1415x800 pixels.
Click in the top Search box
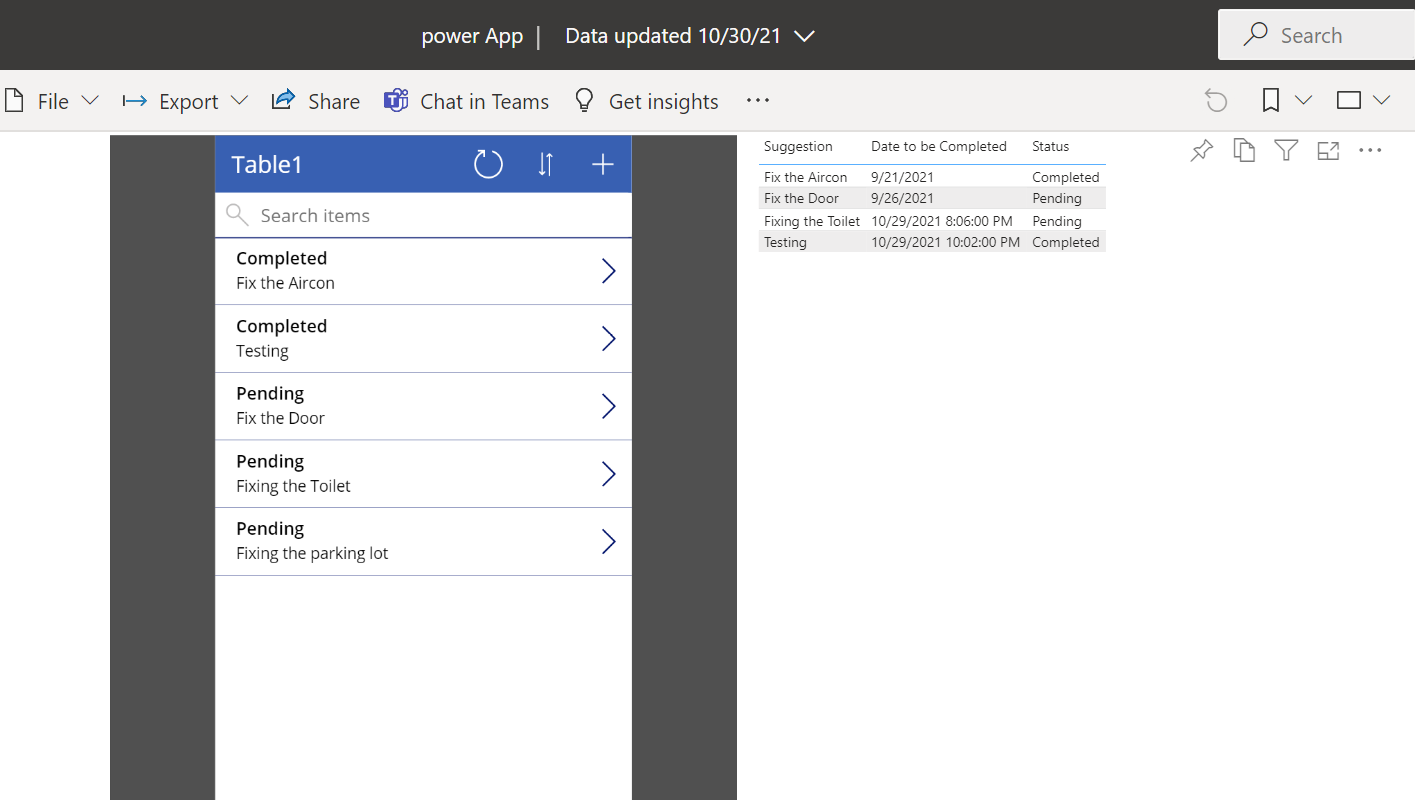pos(1316,35)
